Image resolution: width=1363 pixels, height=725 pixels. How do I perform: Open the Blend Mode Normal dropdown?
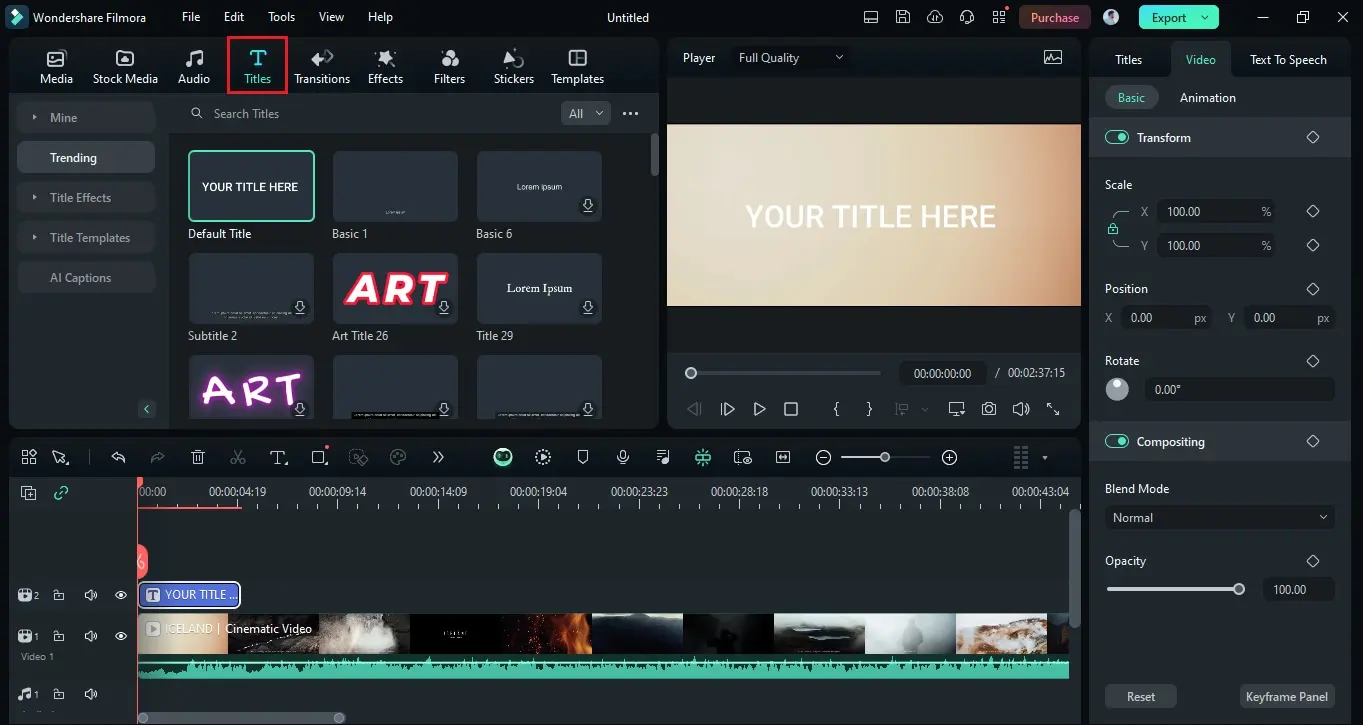tap(1219, 517)
